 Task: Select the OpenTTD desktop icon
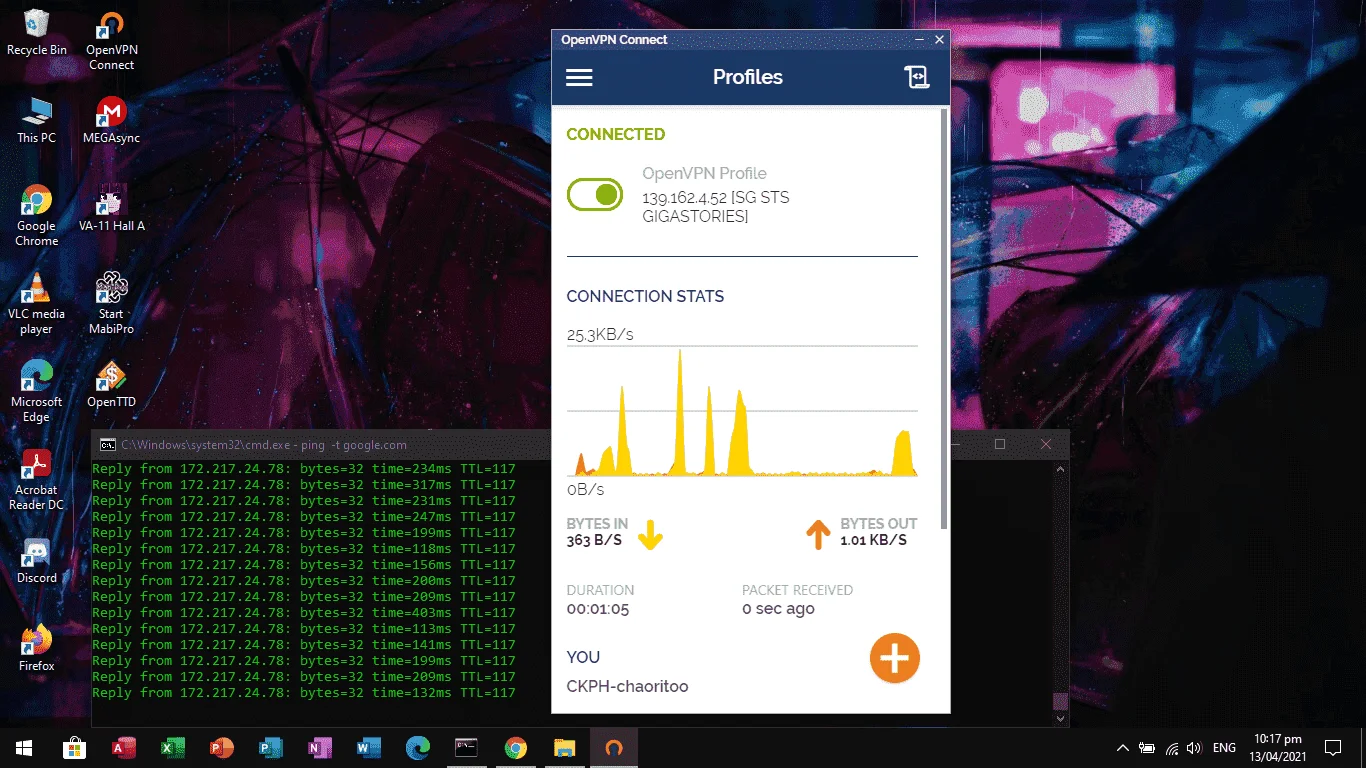coord(111,385)
